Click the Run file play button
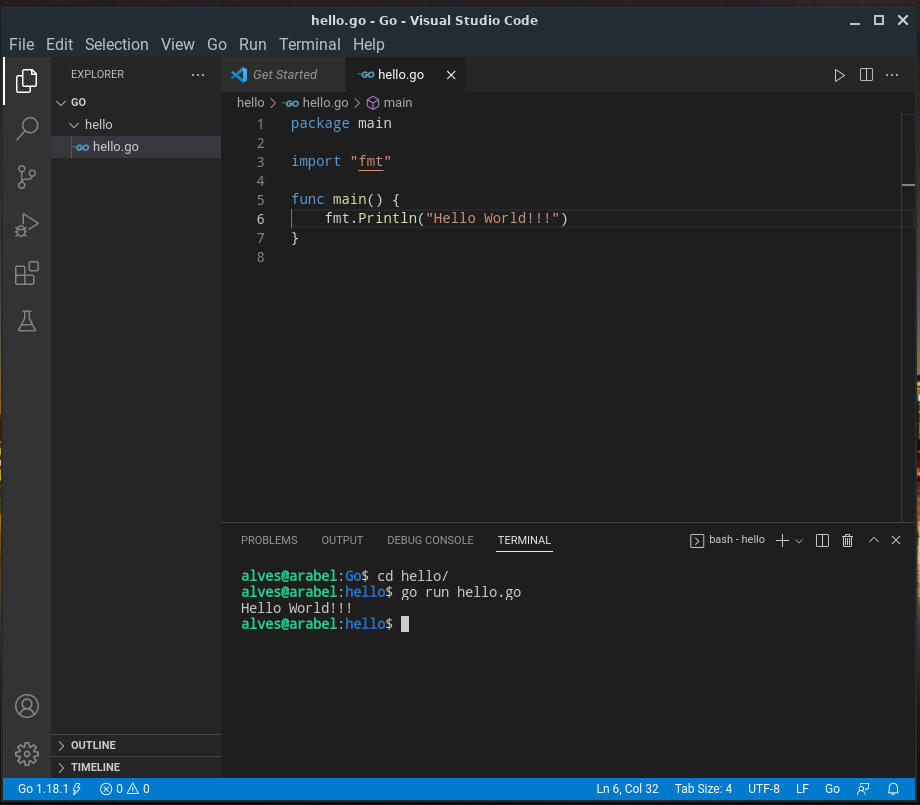This screenshot has height=805, width=920. coord(840,75)
